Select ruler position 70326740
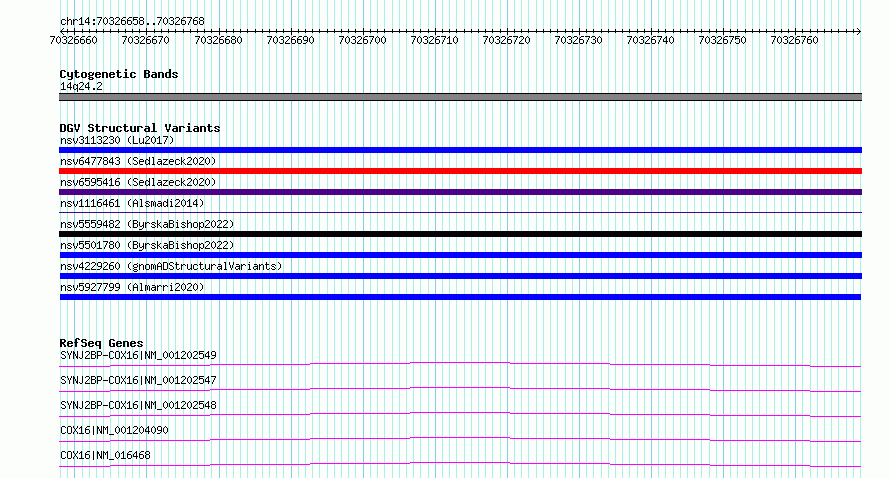This screenshot has height=478, width=890. click(650, 40)
